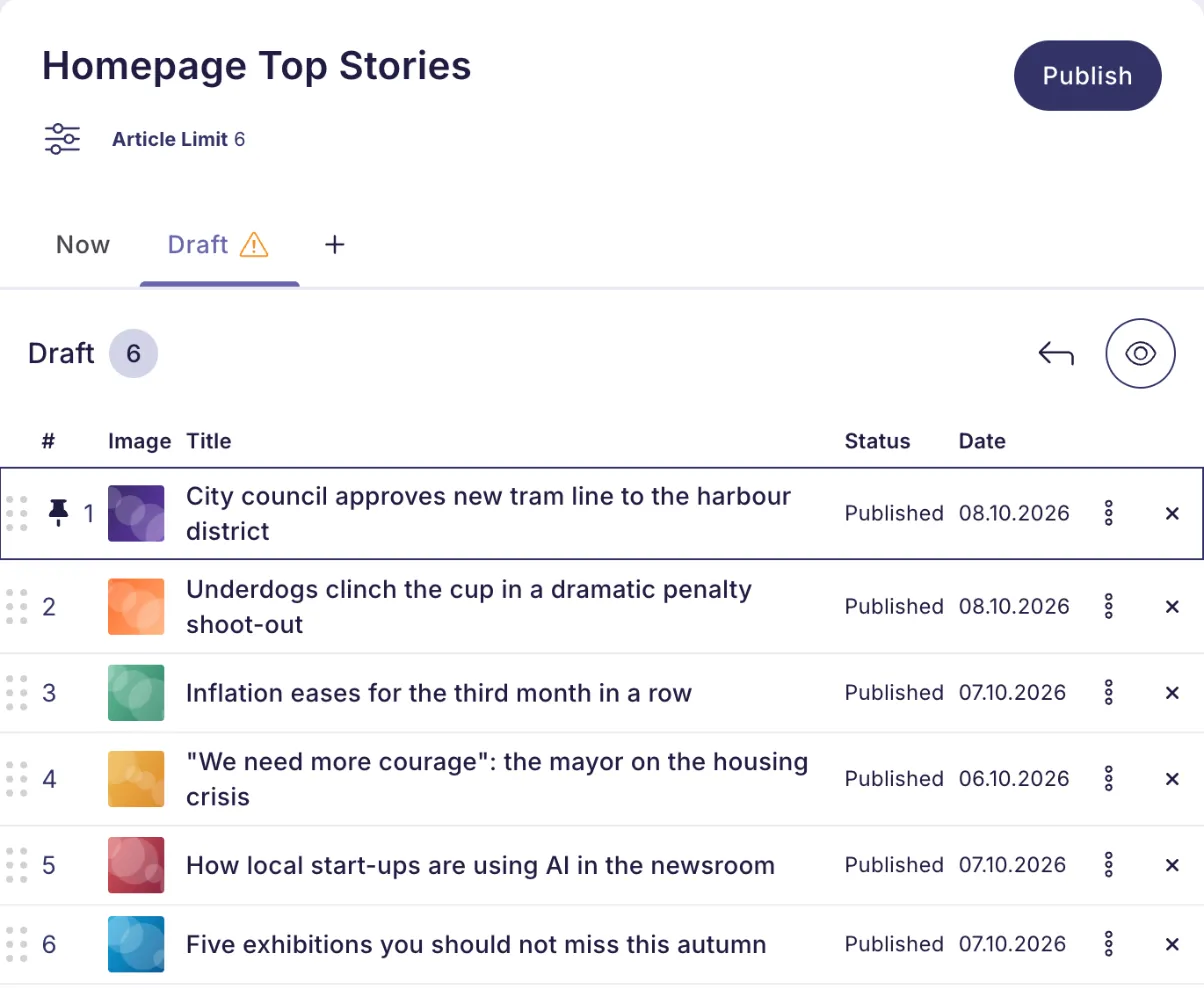Open the yellow thumbnail of the housing crisis story
This screenshot has width=1204, height=990.
click(x=136, y=779)
